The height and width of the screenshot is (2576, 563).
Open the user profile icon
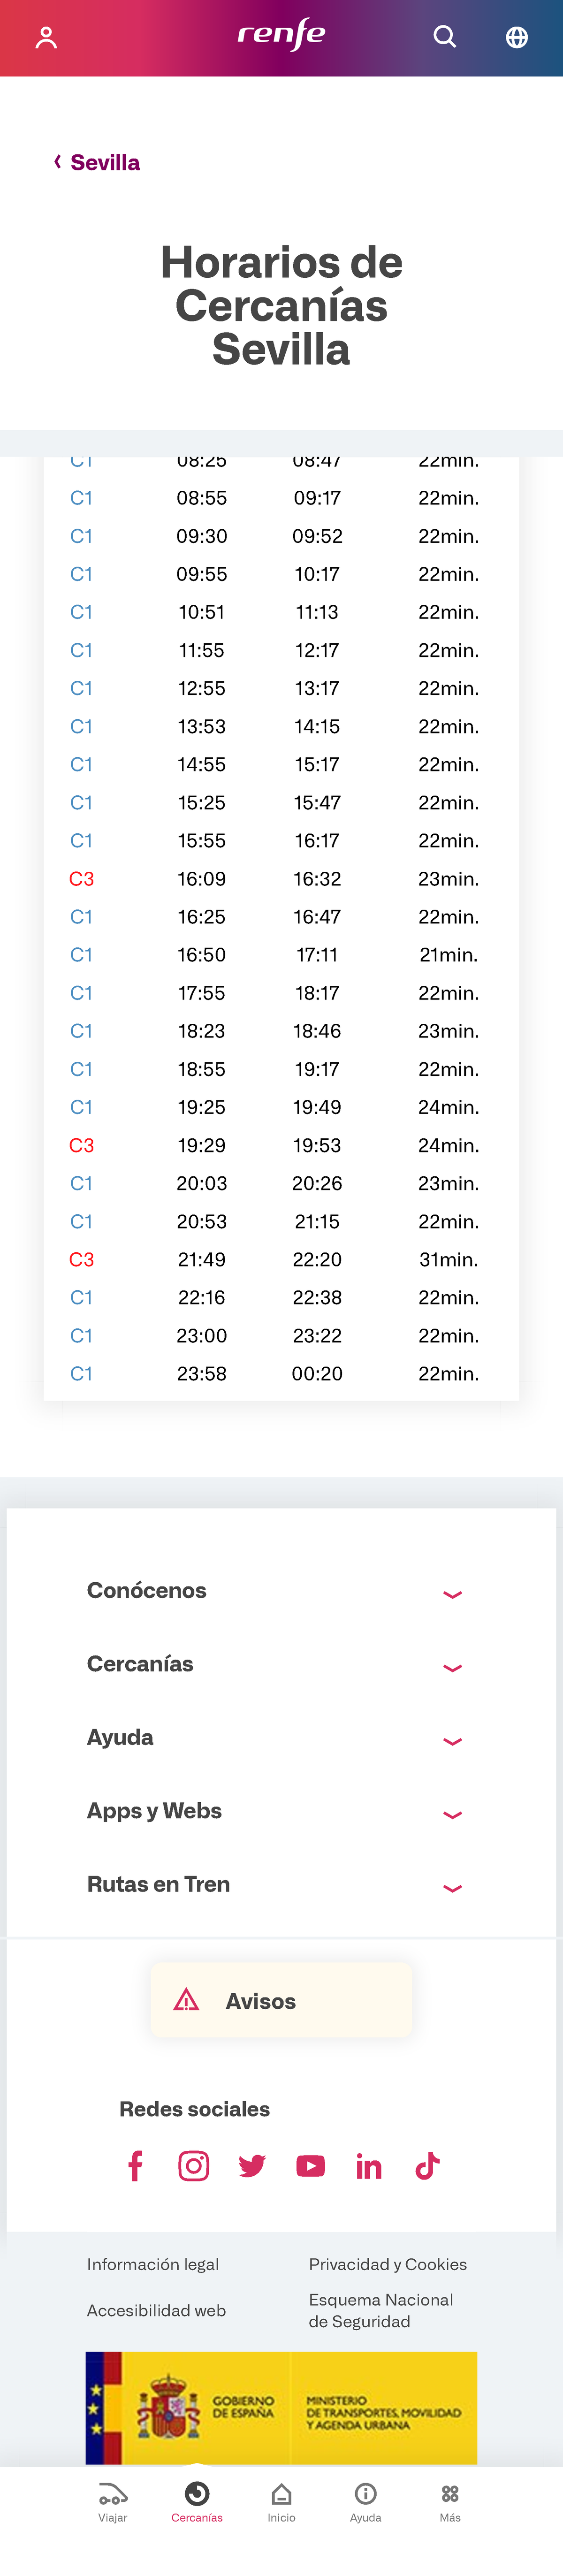pyautogui.click(x=46, y=36)
